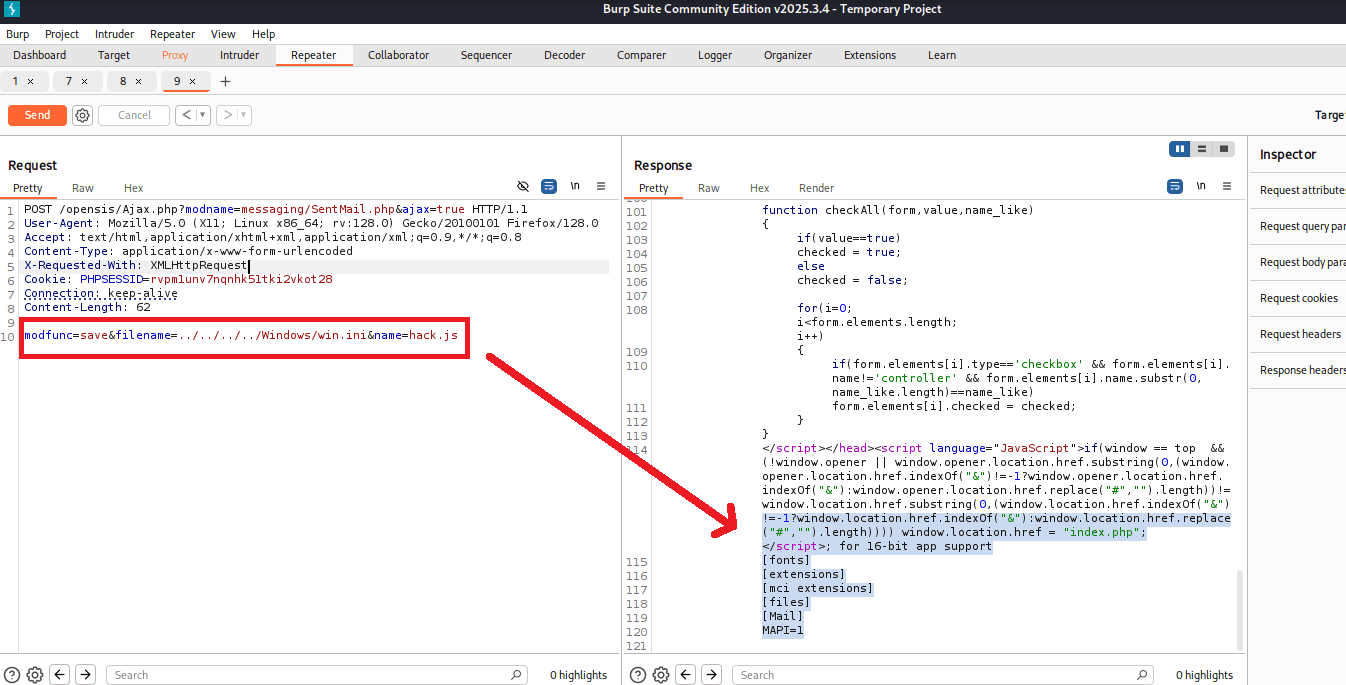Open Repeater settings gear beside Send
This screenshot has height=685, width=1346.
82,115
